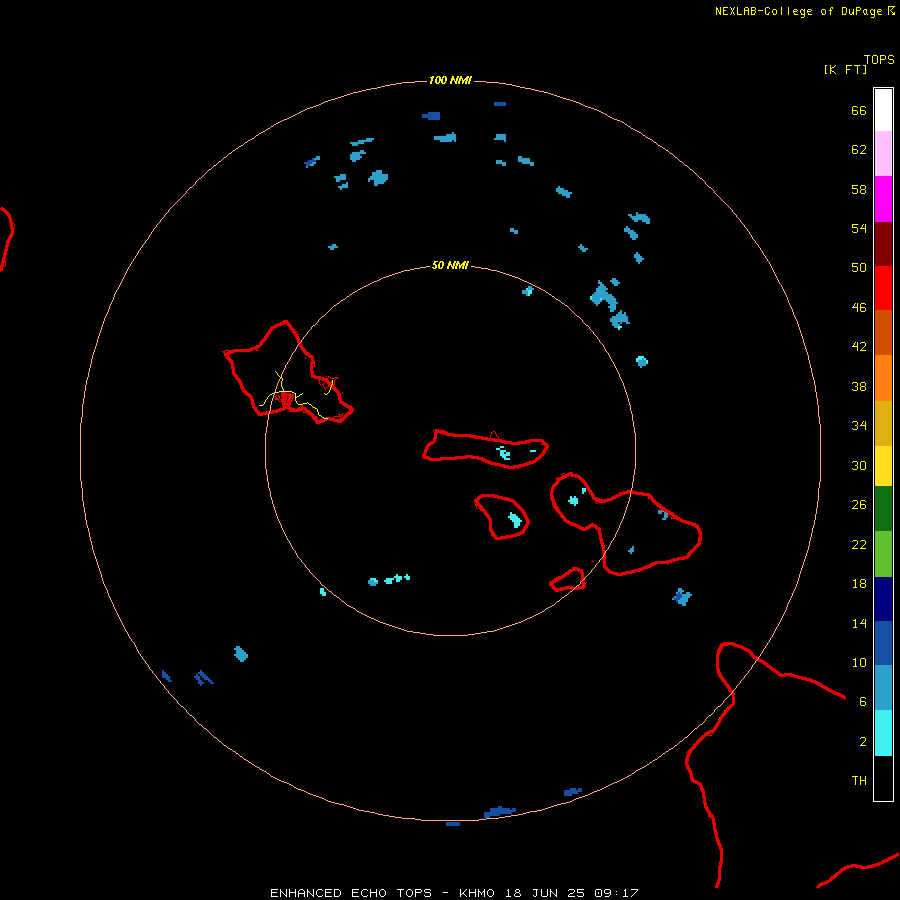Screen dimensions: 900x900
Task: Click the "26" legend value
Action: [x=859, y=505]
